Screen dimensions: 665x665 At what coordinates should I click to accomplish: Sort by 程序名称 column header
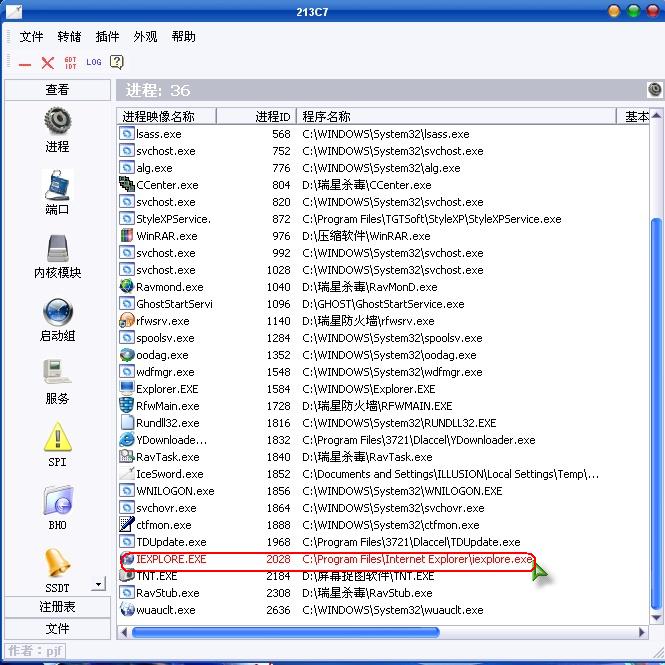[x=456, y=116]
